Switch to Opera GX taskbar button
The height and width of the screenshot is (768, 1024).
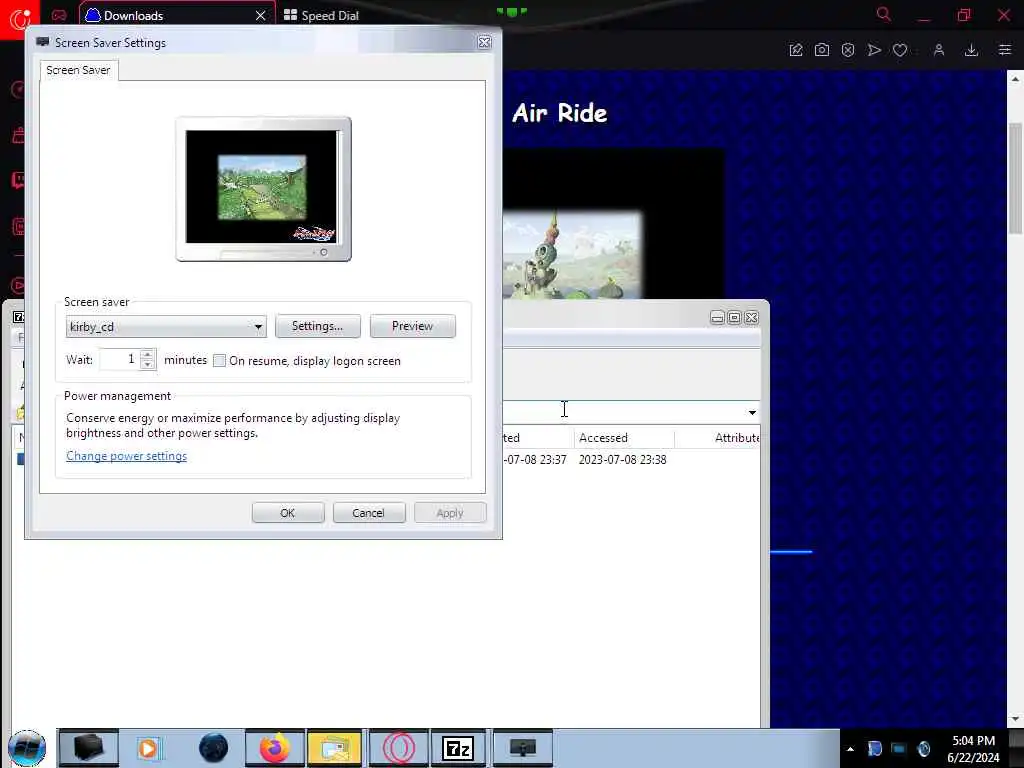pyautogui.click(x=398, y=748)
